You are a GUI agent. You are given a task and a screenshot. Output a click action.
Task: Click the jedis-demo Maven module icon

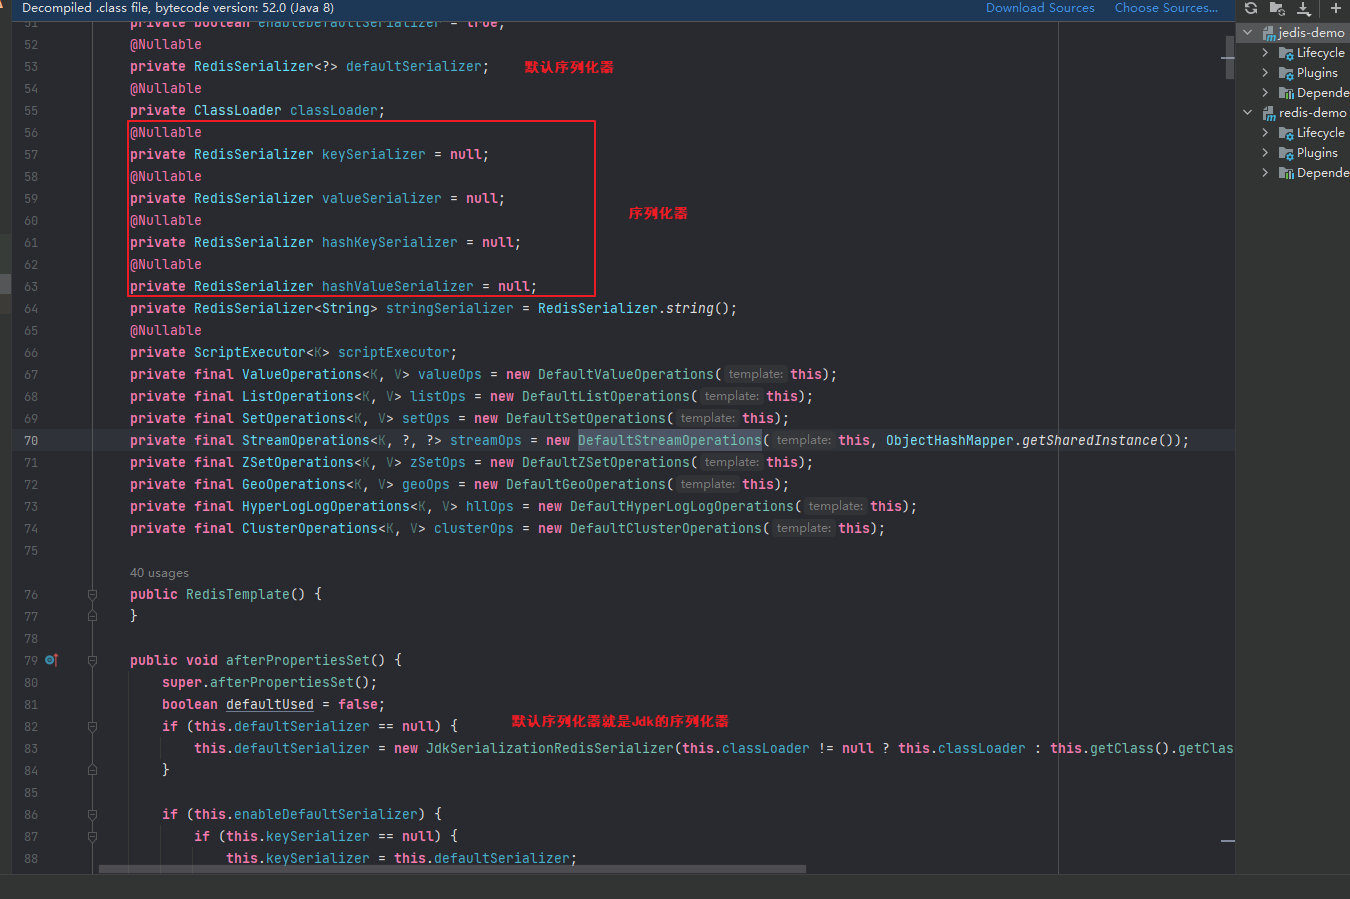coord(1268,33)
